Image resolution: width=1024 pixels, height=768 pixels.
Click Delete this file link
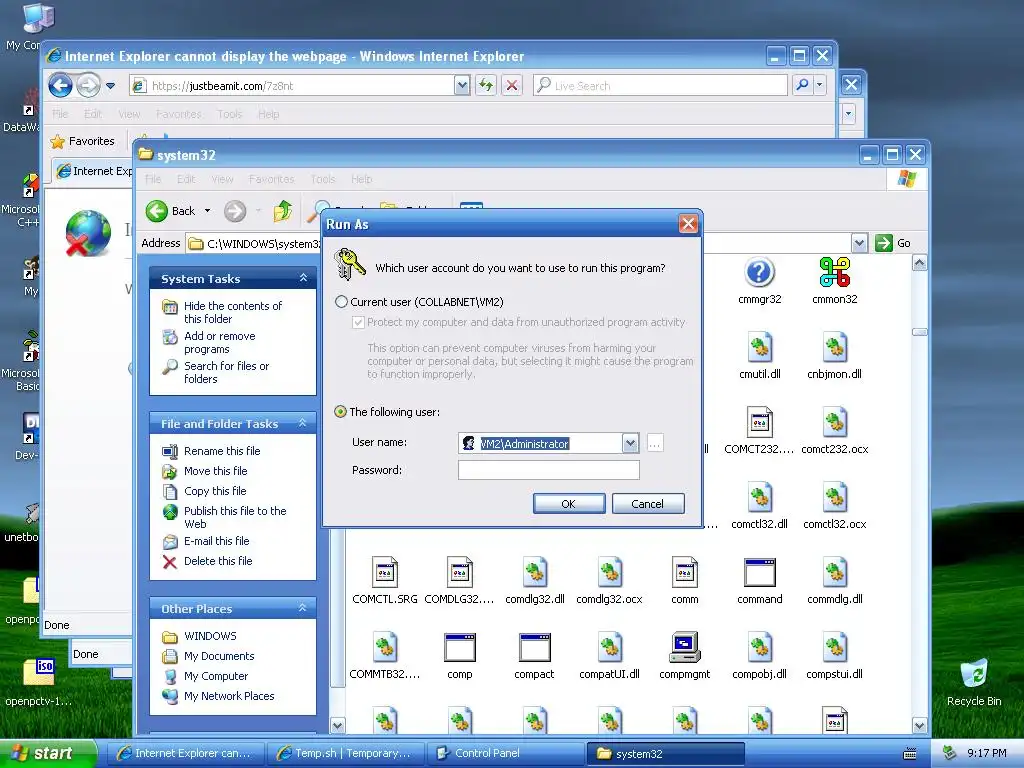point(218,561)
